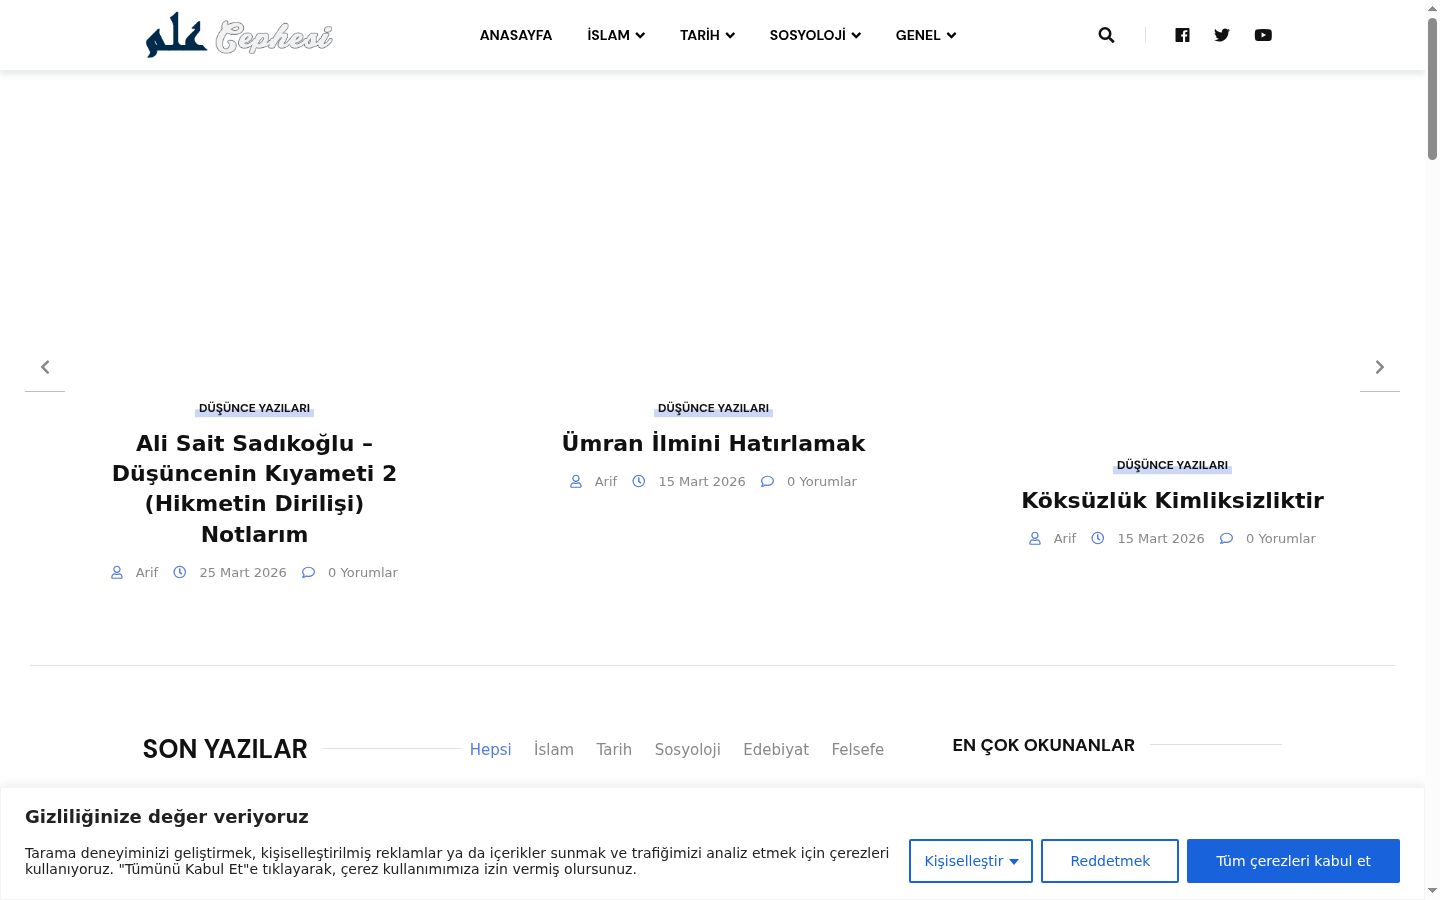Visit the Facebook page icon

click(1182, 35)
